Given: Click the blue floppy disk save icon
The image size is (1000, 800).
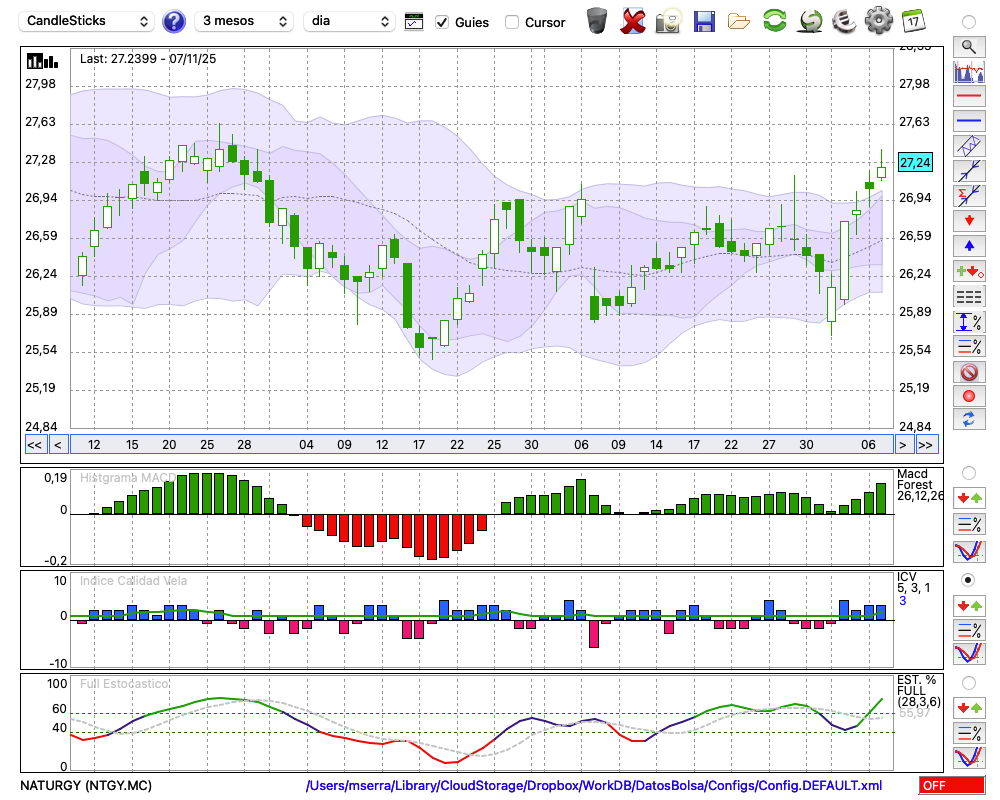Looking at the screenshot, I should tap(704, 20).
